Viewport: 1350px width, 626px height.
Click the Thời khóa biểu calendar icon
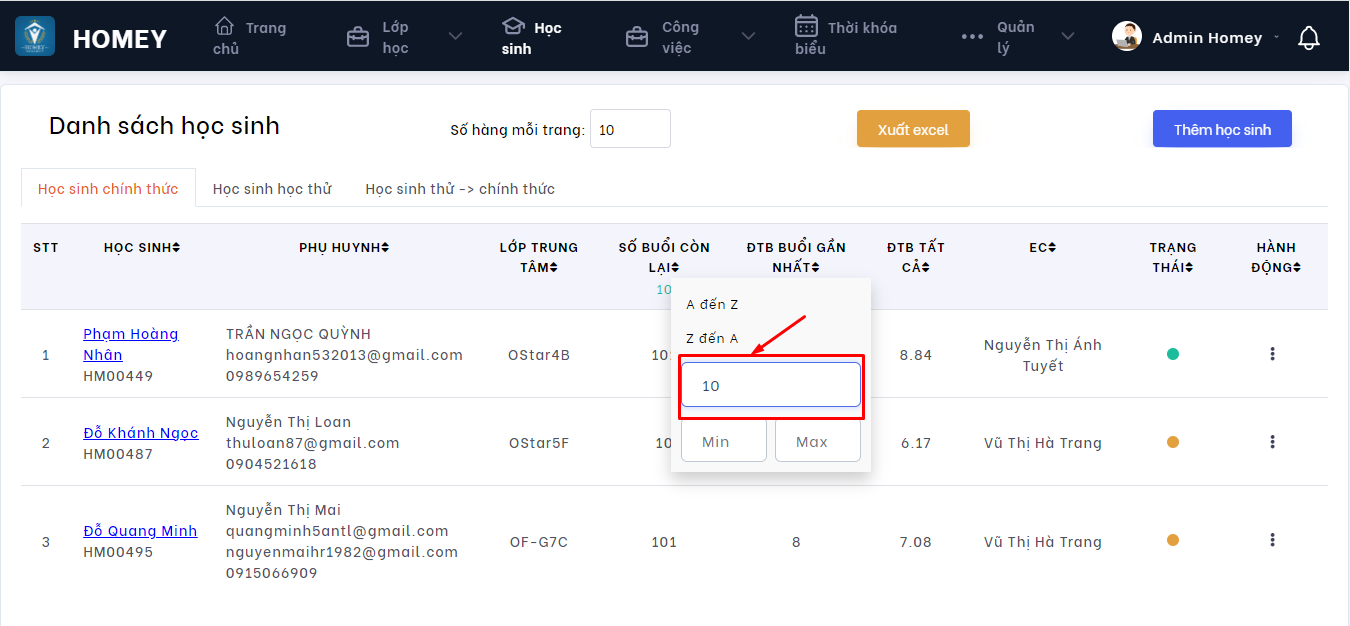[x=806, y=26]
